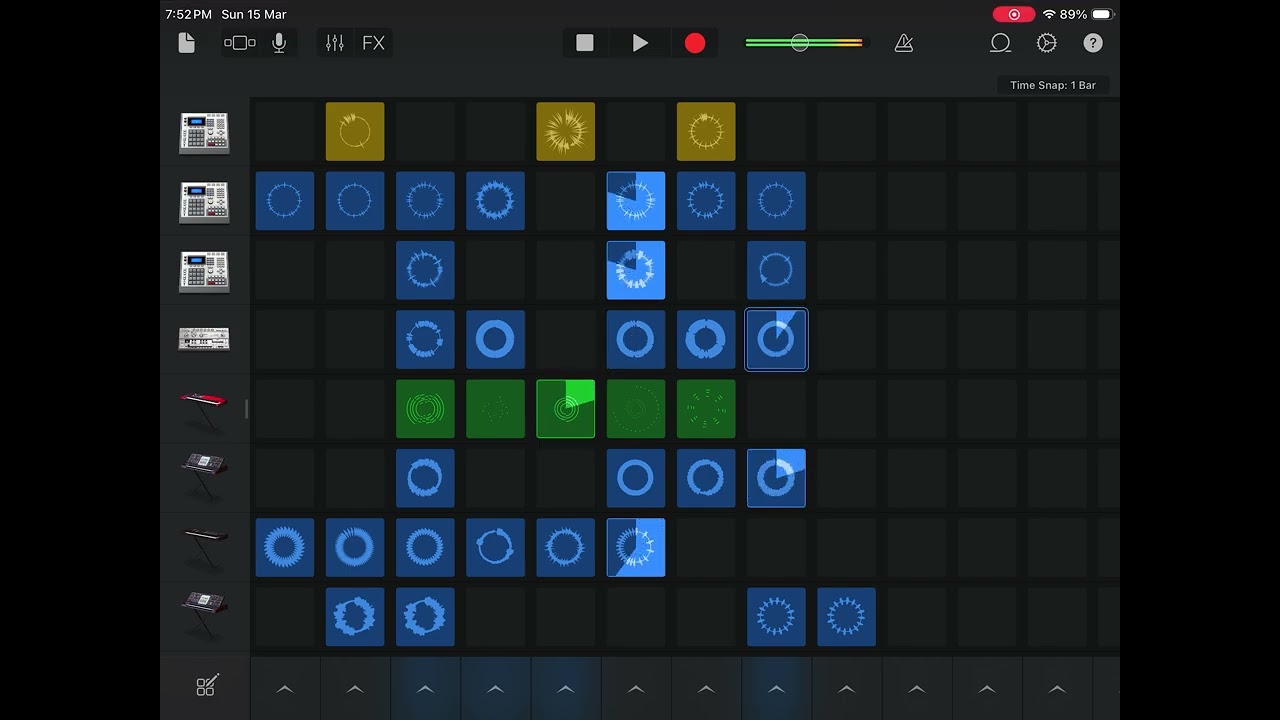Trigger column two with its up chevron
The image size is (1280, 720).
tap(355, 689)
